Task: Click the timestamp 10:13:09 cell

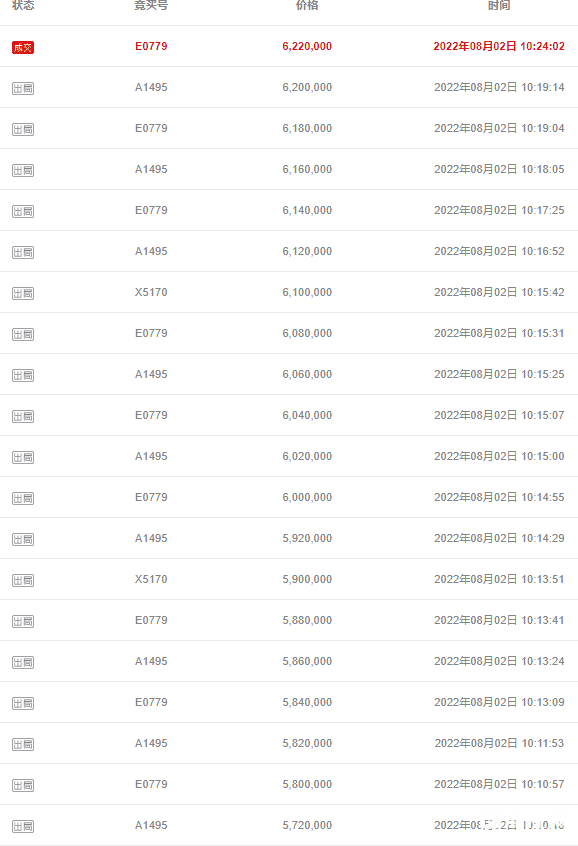Action: [x=499, y=702]
